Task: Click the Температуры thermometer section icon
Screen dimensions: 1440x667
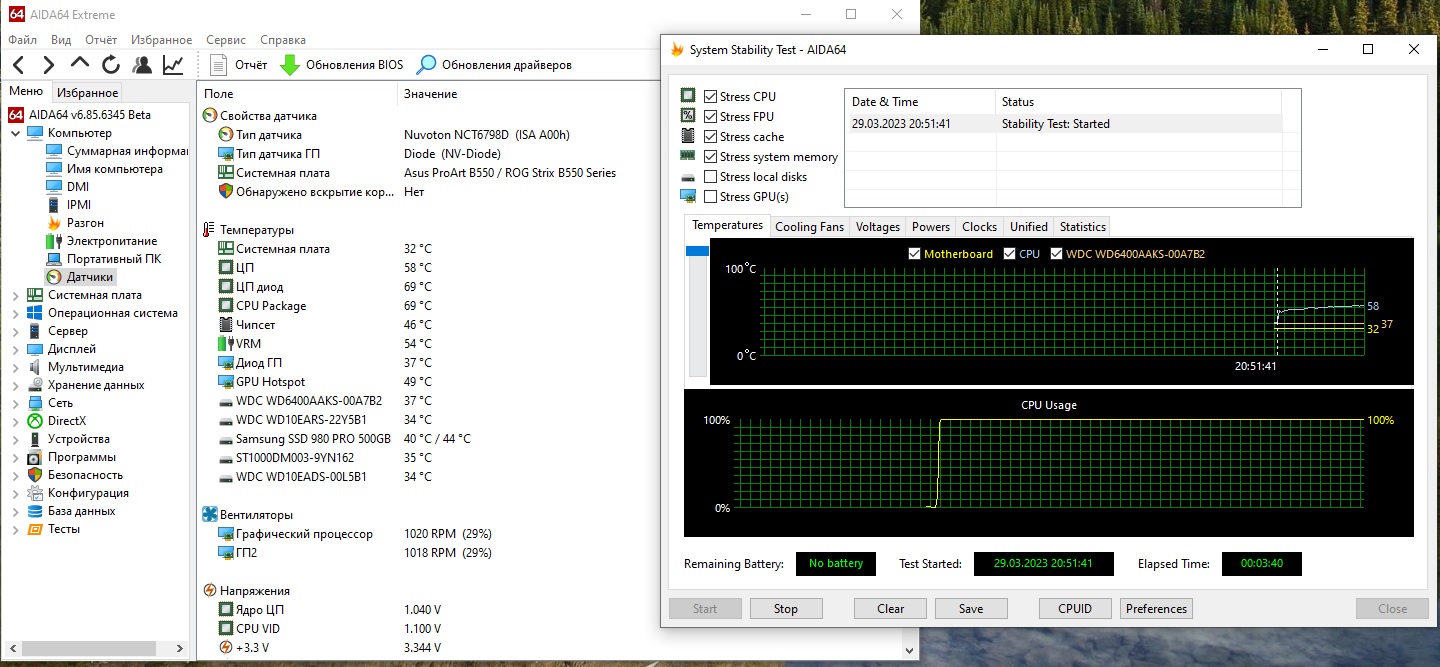Action: tap(209, 230)
